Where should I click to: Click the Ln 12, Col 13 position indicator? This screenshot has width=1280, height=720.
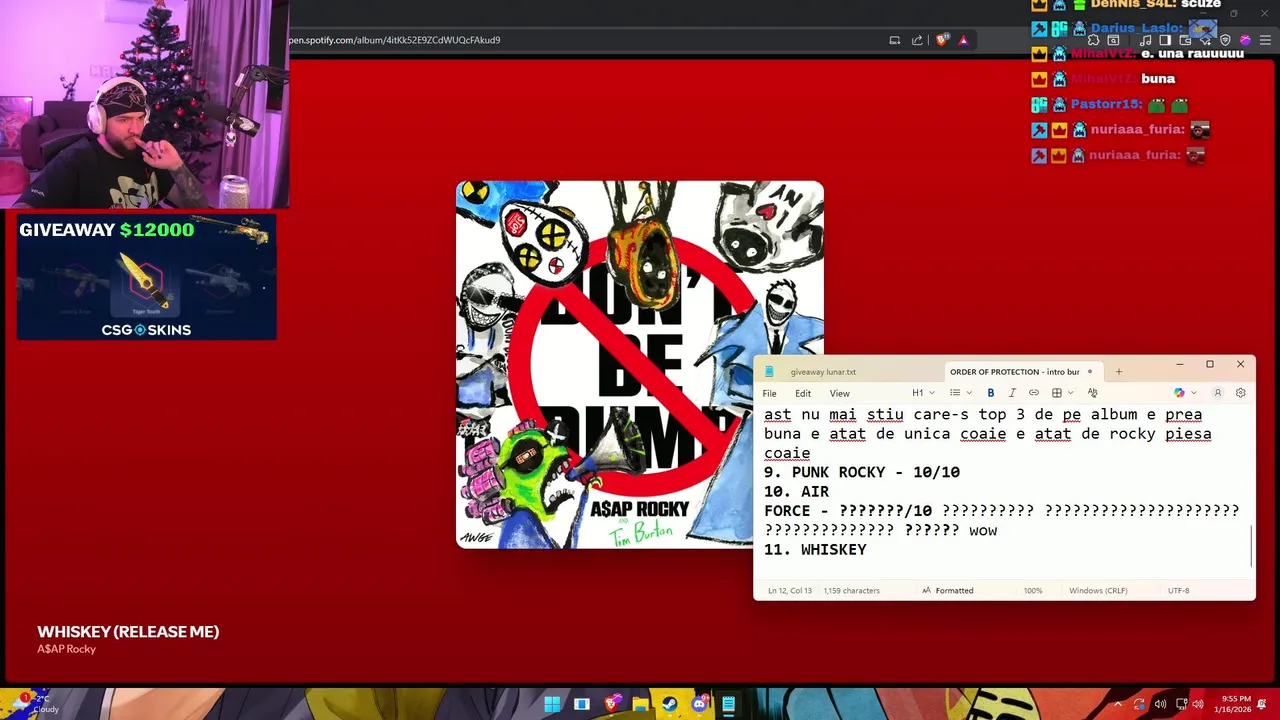point(789,591)
